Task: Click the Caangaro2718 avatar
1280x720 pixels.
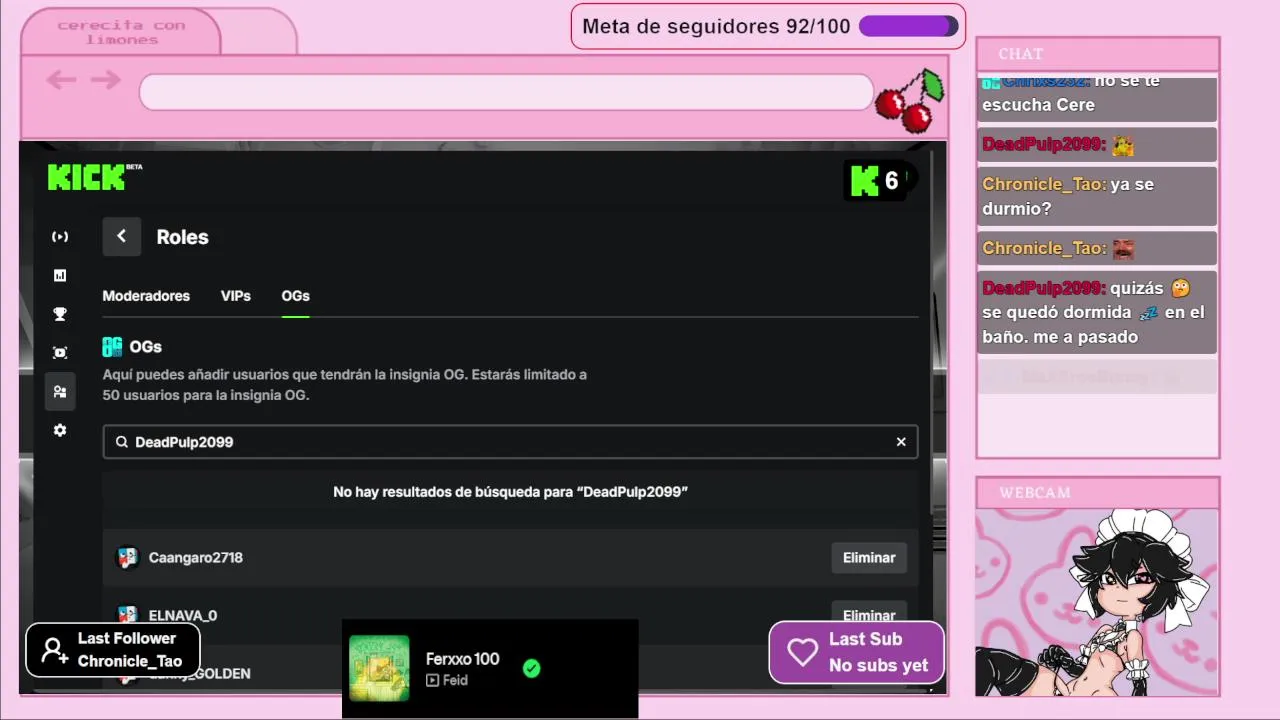Action: pyautogui.click(x=127, y=558)
